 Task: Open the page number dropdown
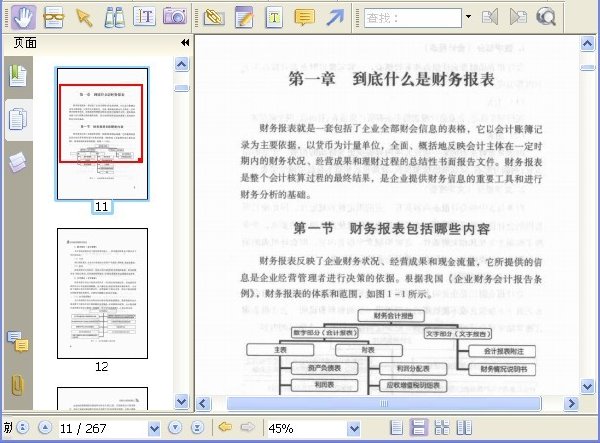pos(154,429)
